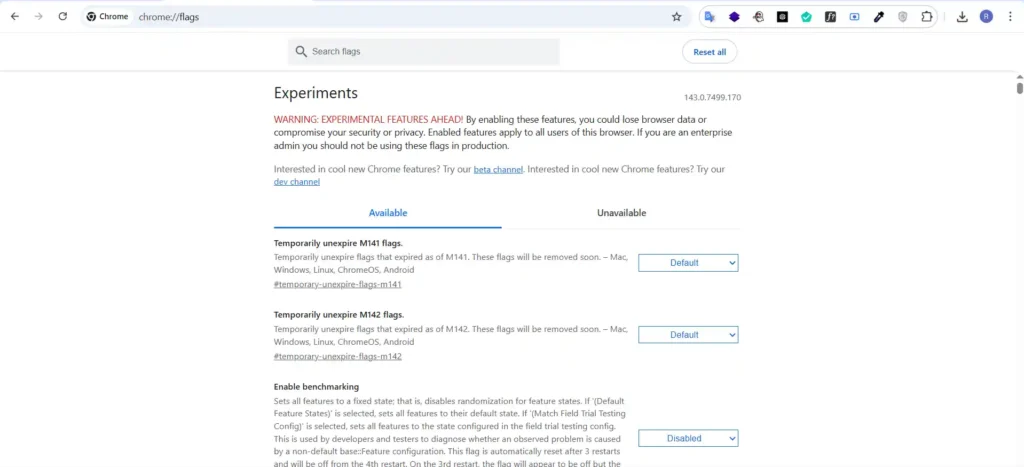Open the beta channel link

pyautogui.click(x=498, y=170)
